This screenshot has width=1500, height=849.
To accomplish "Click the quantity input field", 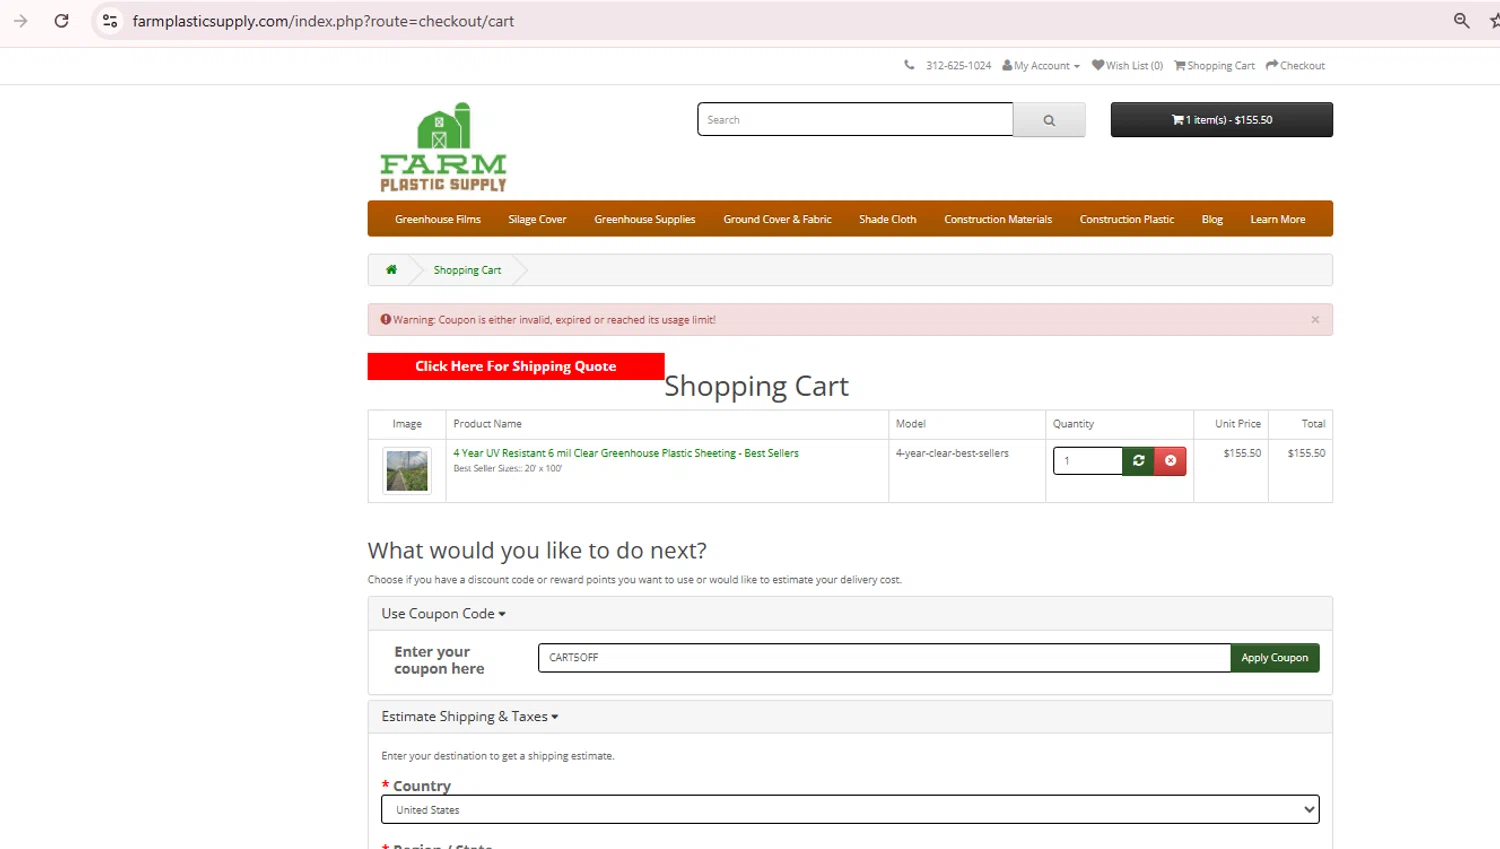I will [1088, 461].
